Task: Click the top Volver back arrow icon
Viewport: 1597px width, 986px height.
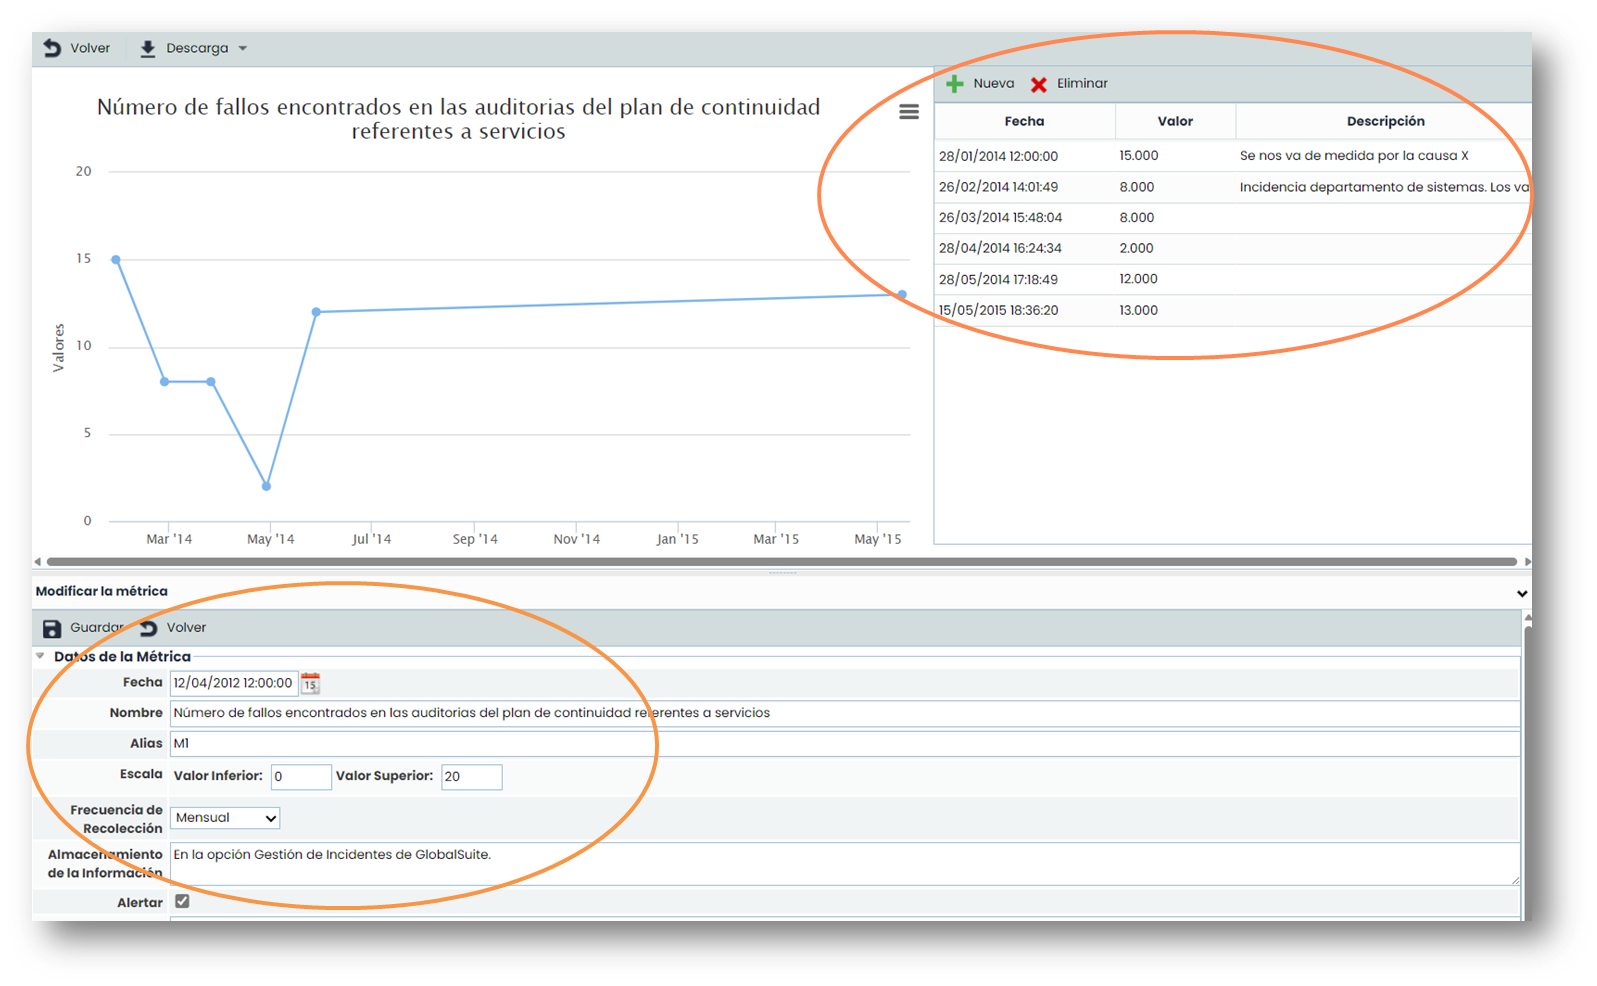Action: [52, 48]
